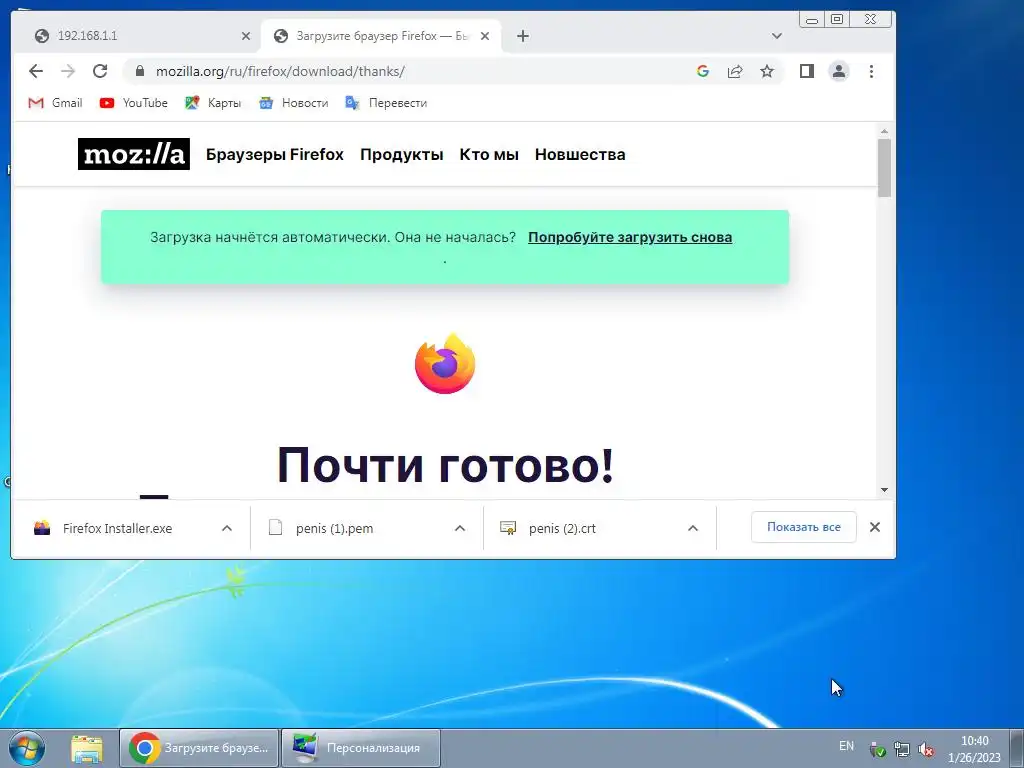
Task: Open the Браузеры Firefox menu
Action: (275, 155)
